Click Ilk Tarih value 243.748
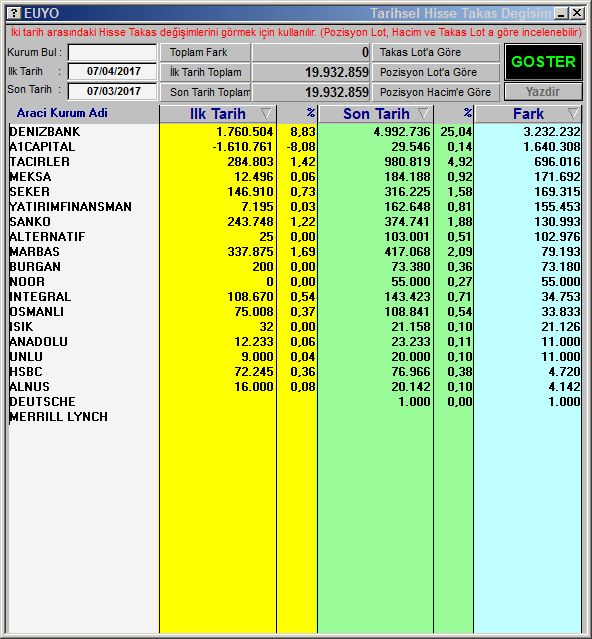592x639 pixels. [251, 222]
